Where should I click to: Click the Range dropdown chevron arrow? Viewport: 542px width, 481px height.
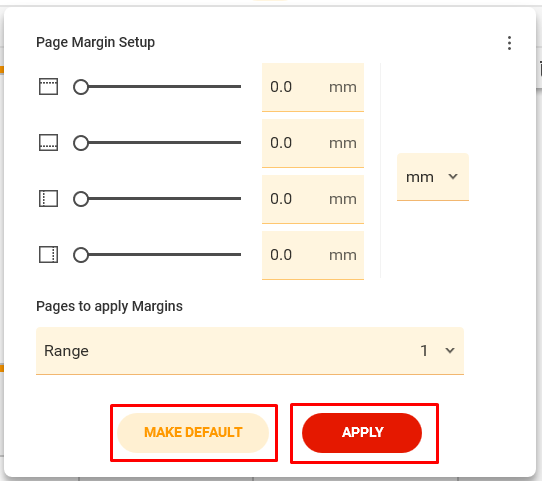point(450,350)
